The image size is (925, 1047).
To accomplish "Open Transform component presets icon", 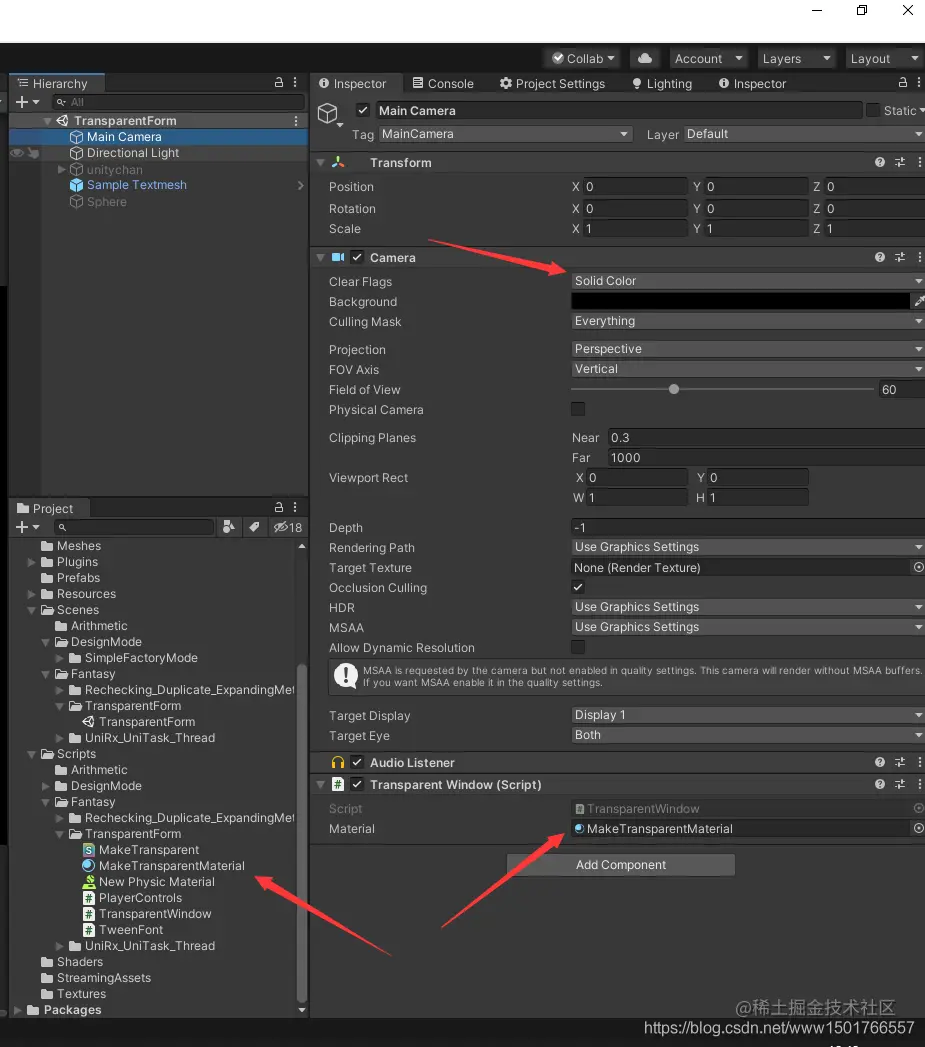I will tap(900, 162).
